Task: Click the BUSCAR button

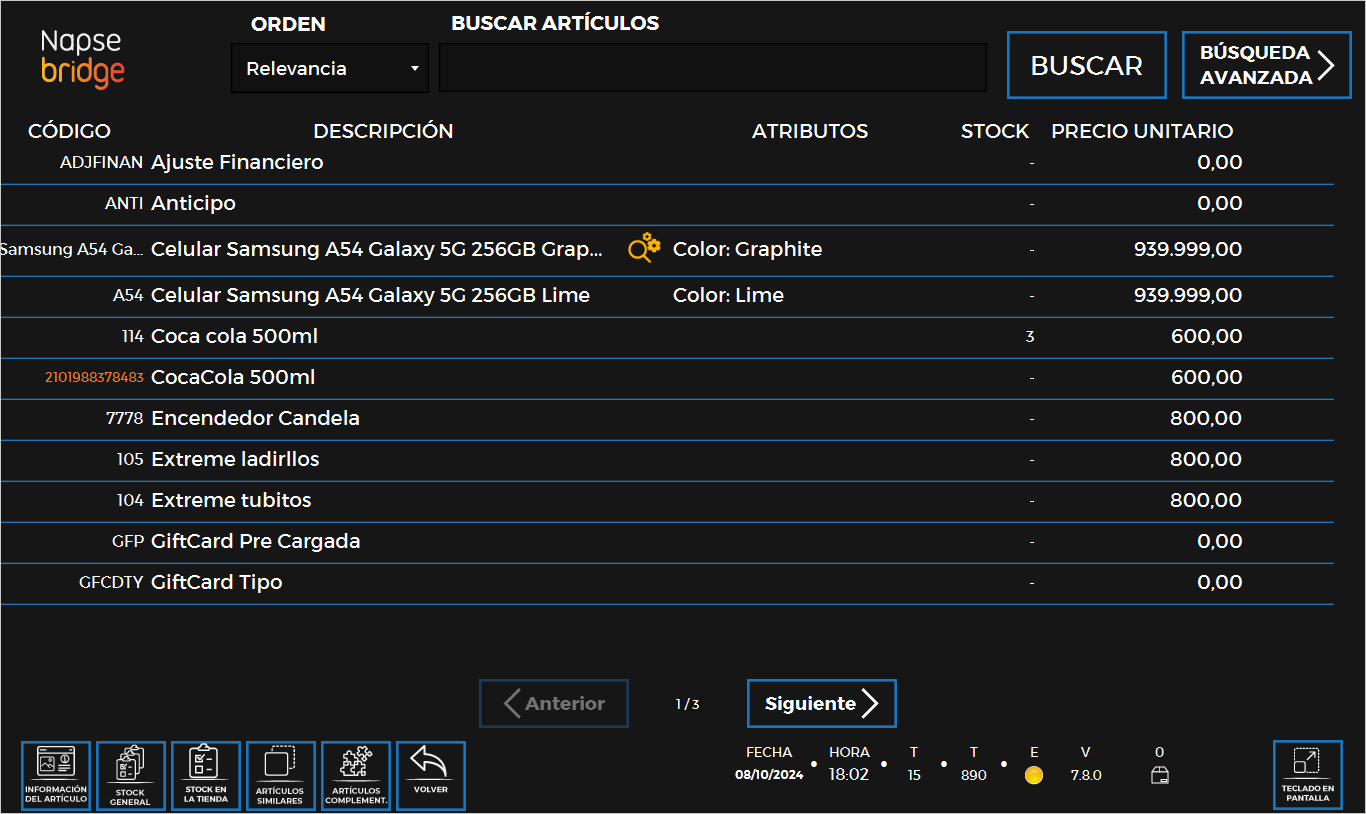Action: (x=1087, y=65)
